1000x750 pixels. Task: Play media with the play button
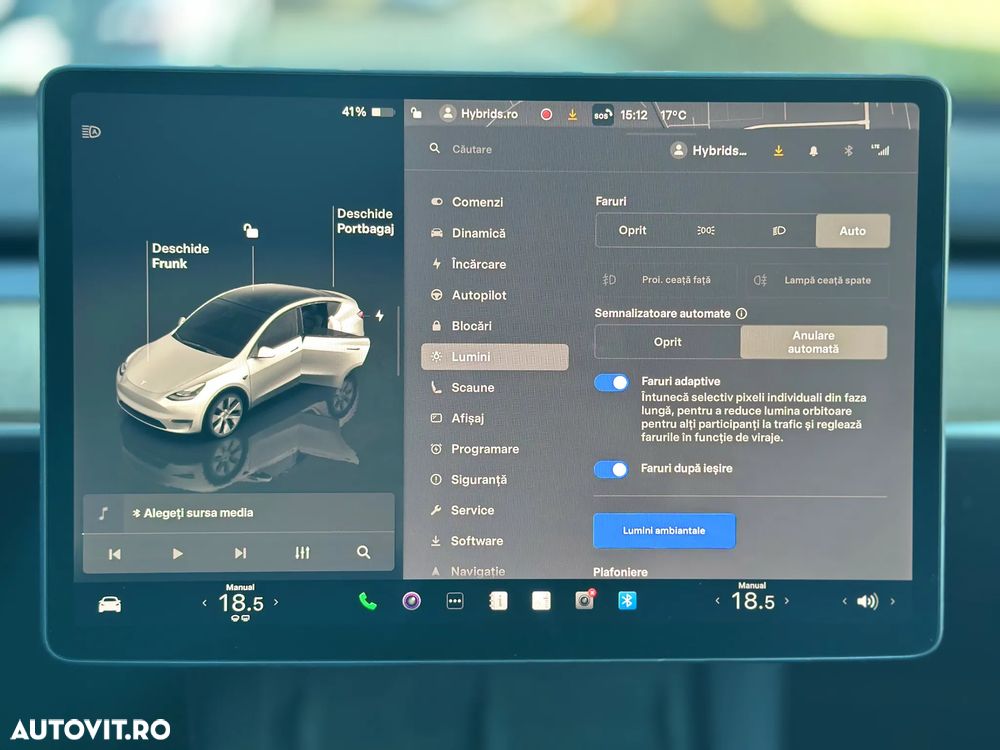[177, 553]
